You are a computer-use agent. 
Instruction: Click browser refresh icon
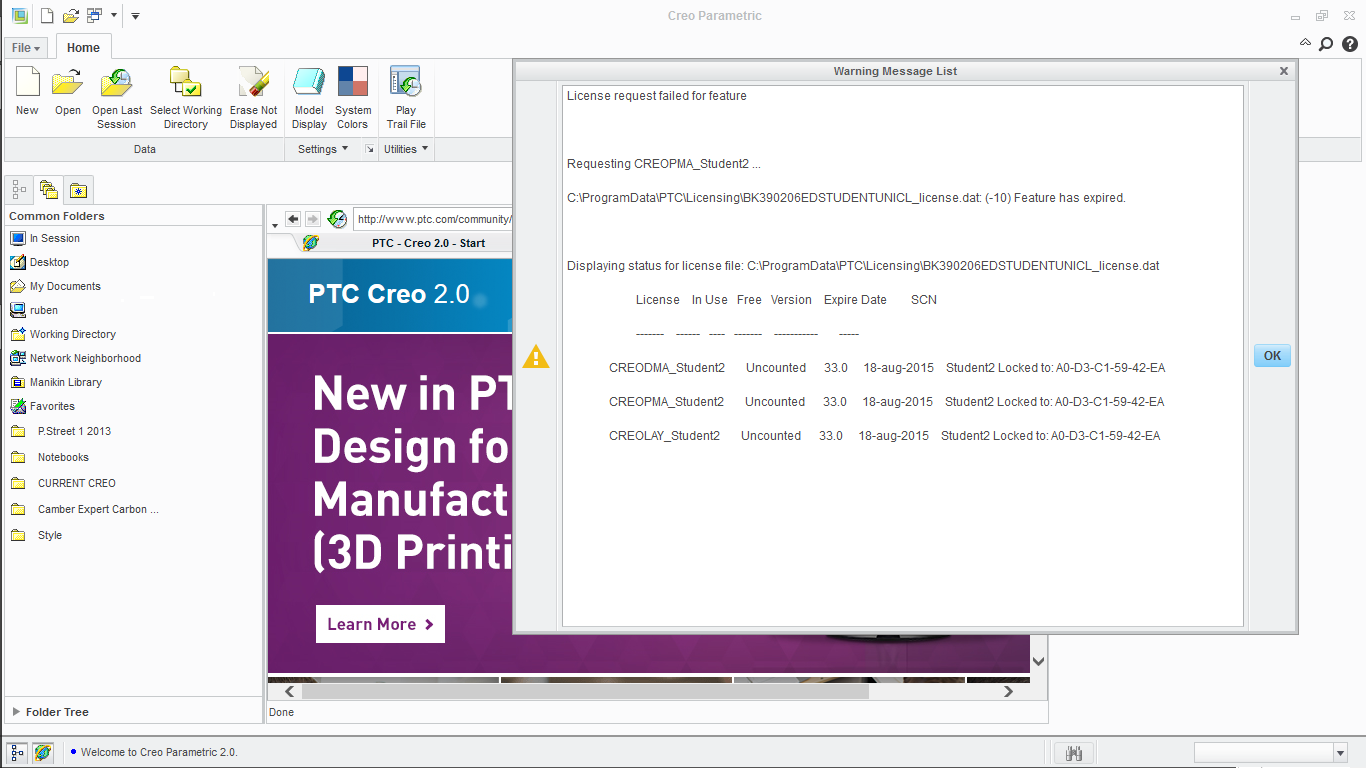tap(338, 219)
